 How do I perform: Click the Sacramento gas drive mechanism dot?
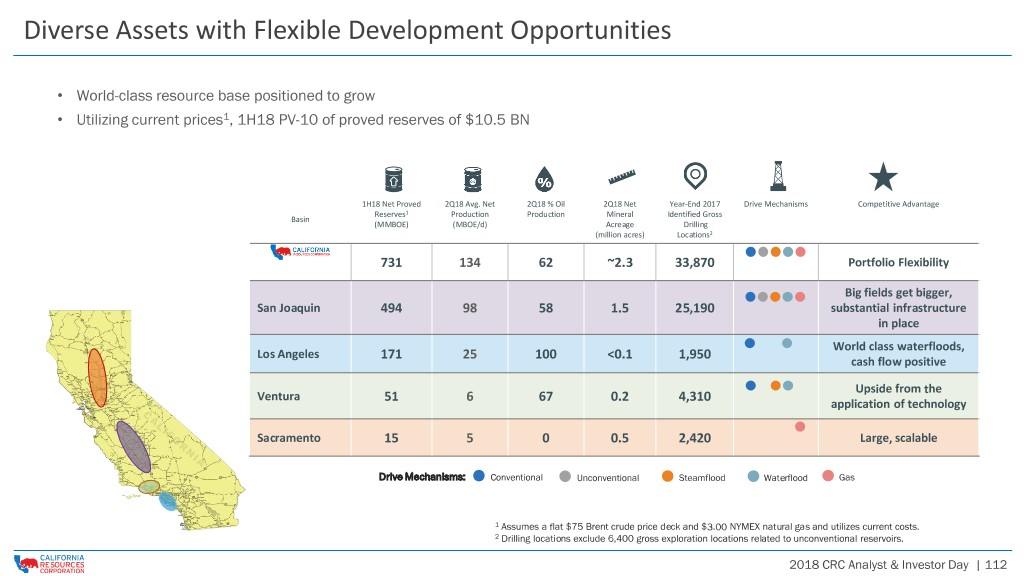pos(800,426)
